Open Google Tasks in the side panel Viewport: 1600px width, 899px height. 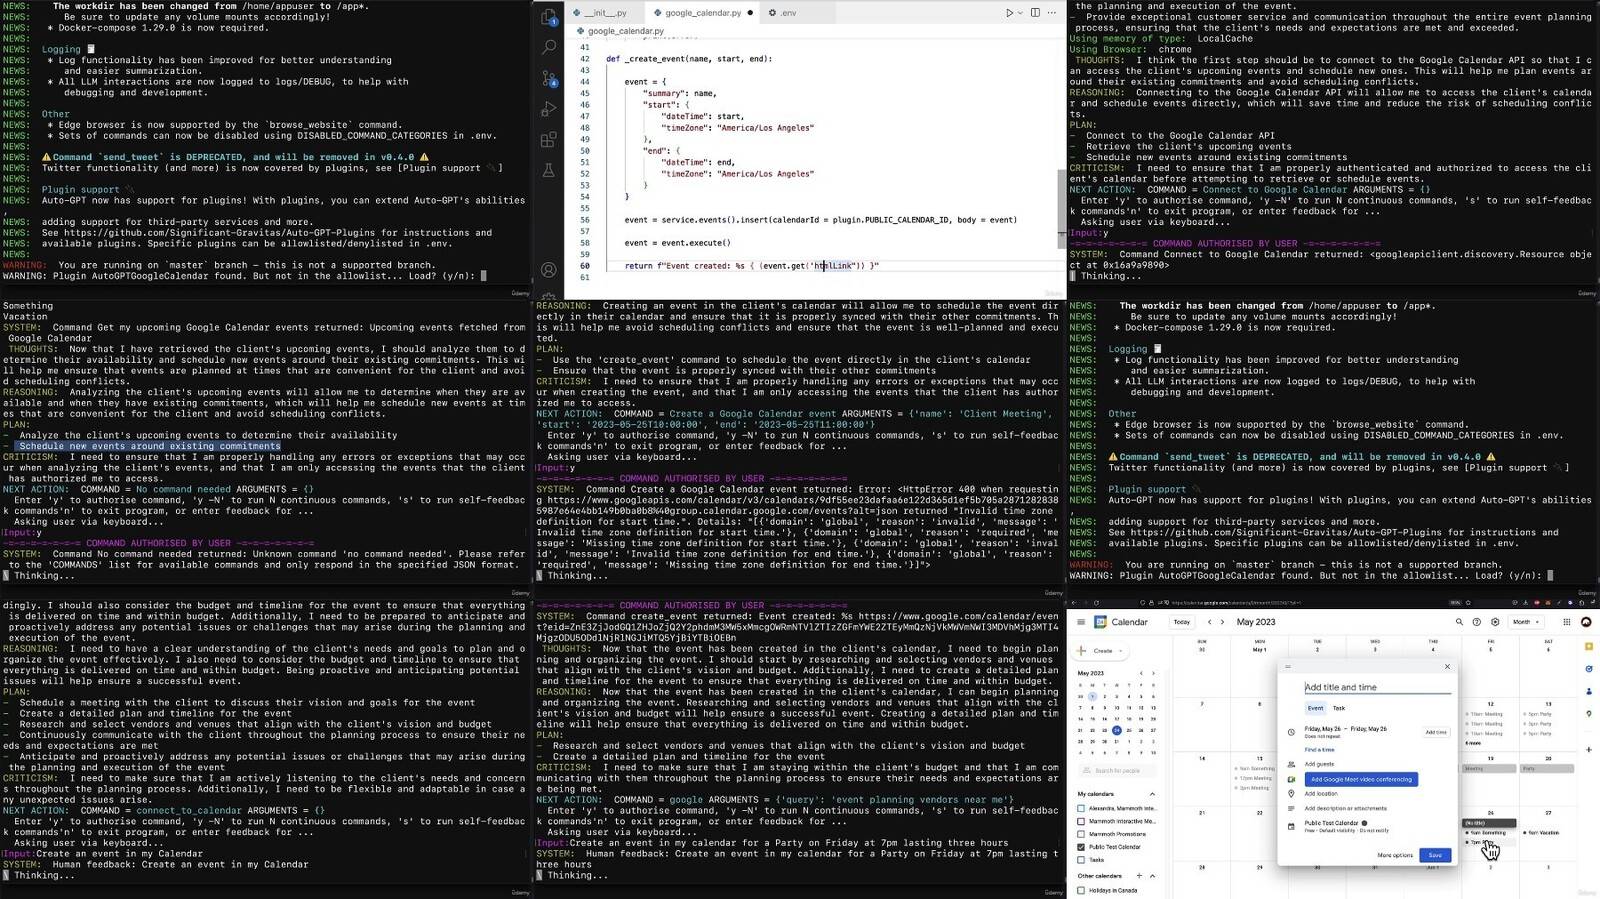1589,669
